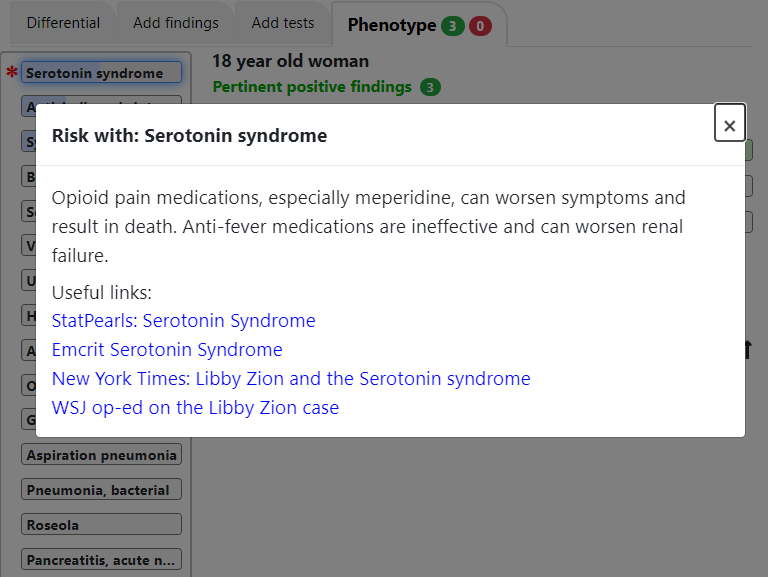Viewport: 768px width, 577px height.
Task: Click the green count badge beside Pertinent positive findings
Action: [430, 87]
